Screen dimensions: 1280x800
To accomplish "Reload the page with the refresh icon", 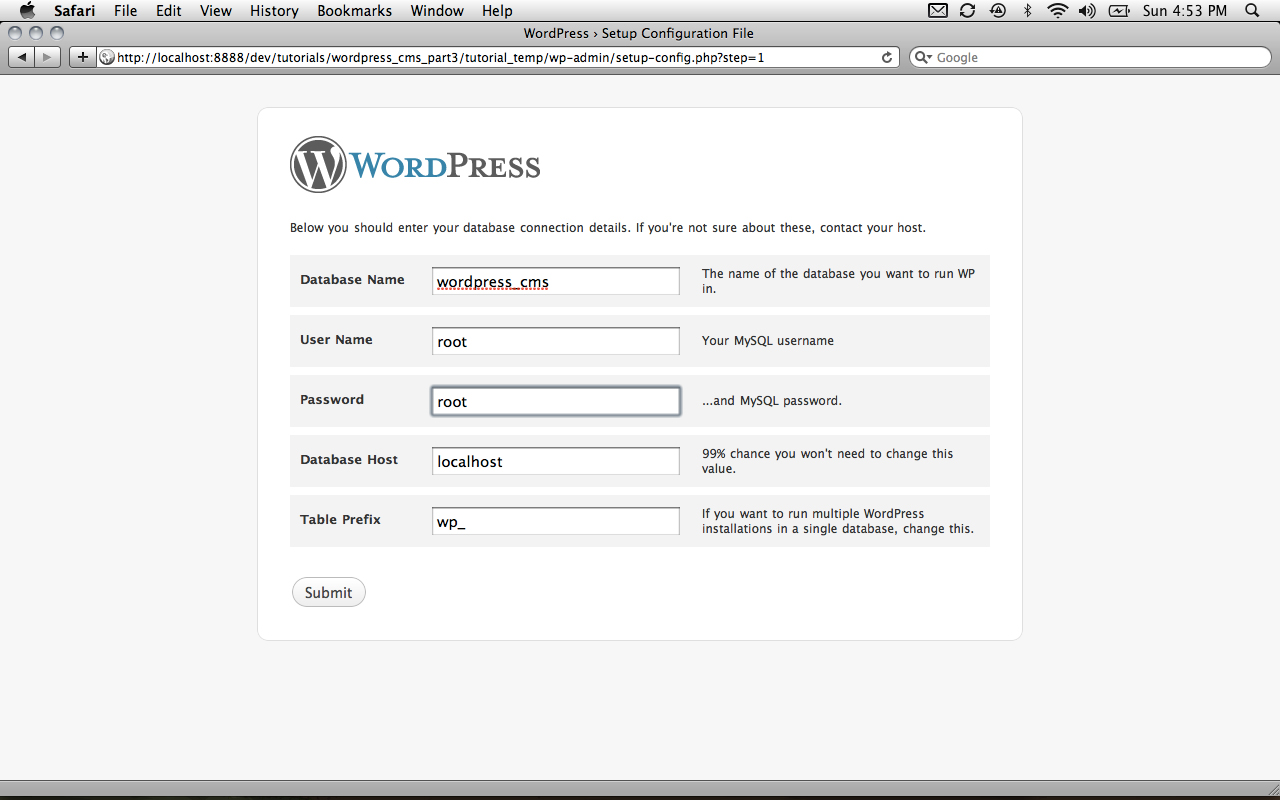I will click(886, 57).
